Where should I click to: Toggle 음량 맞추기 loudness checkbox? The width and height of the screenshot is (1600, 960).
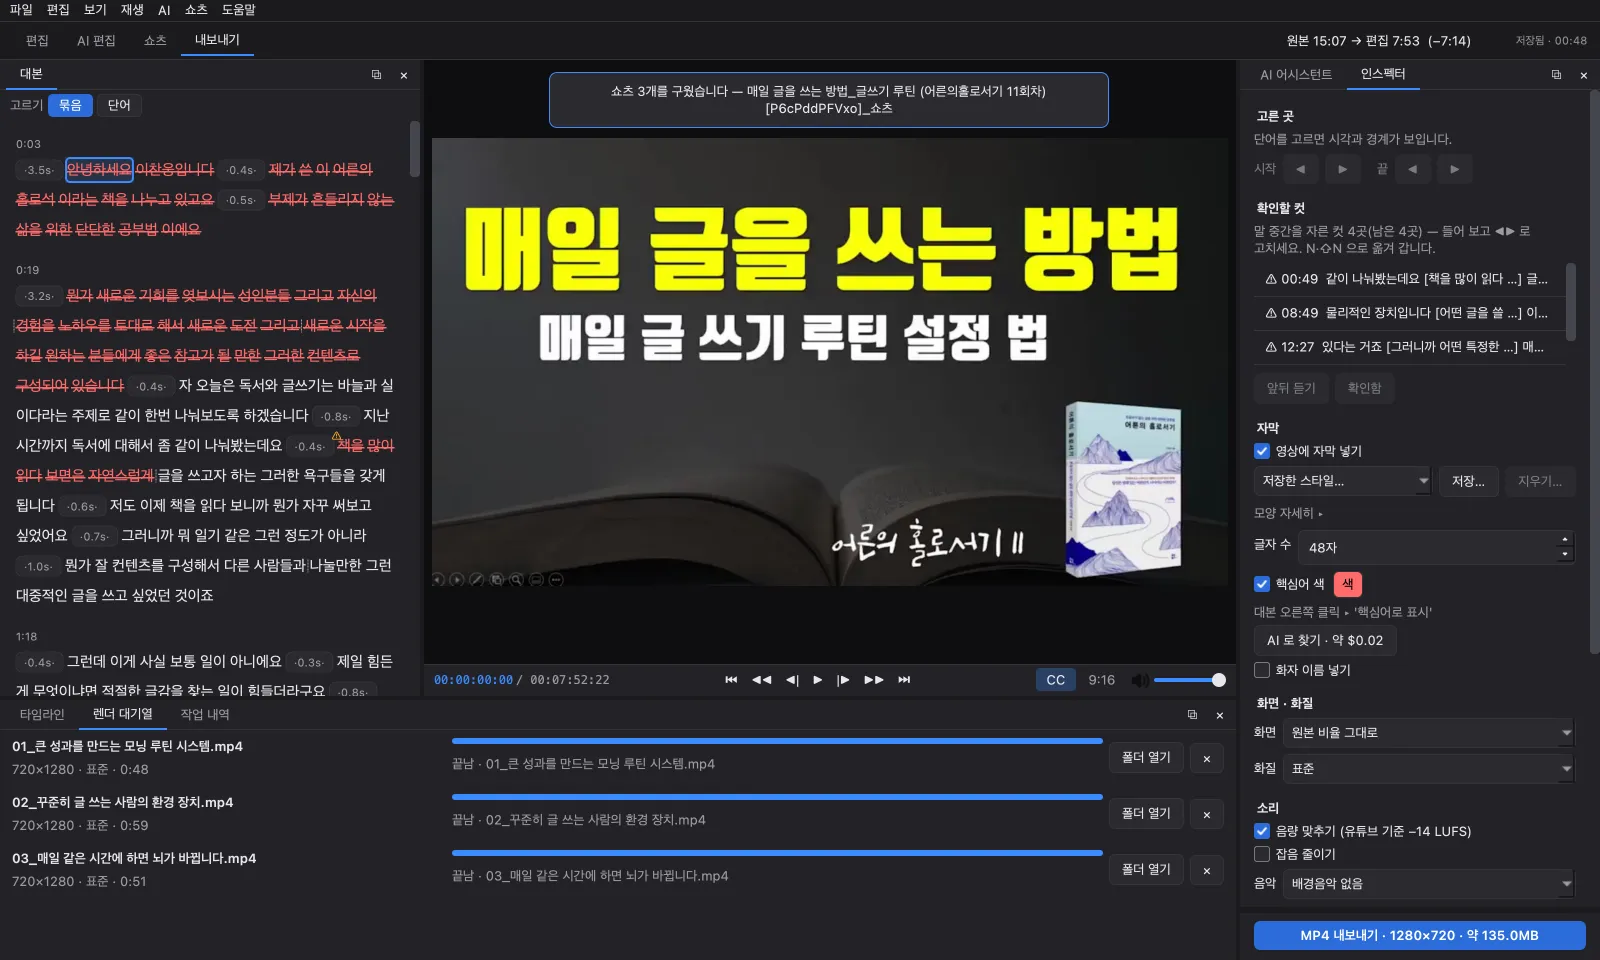click(1262, 831)
